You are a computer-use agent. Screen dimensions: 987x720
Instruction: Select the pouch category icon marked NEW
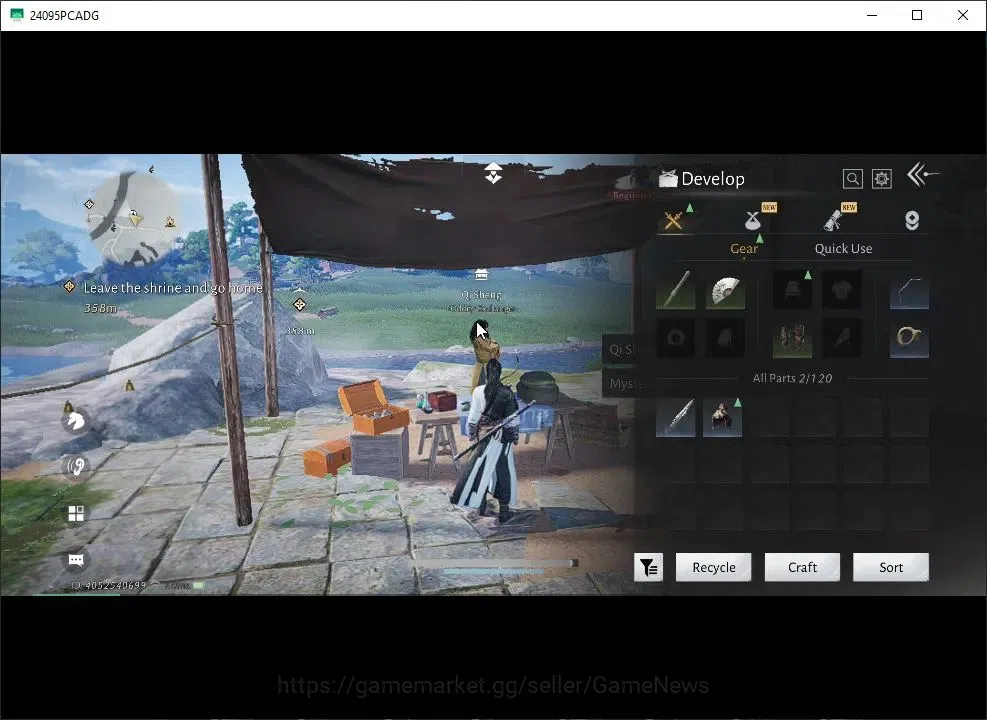pyautogui.click(x=753, y=220)
